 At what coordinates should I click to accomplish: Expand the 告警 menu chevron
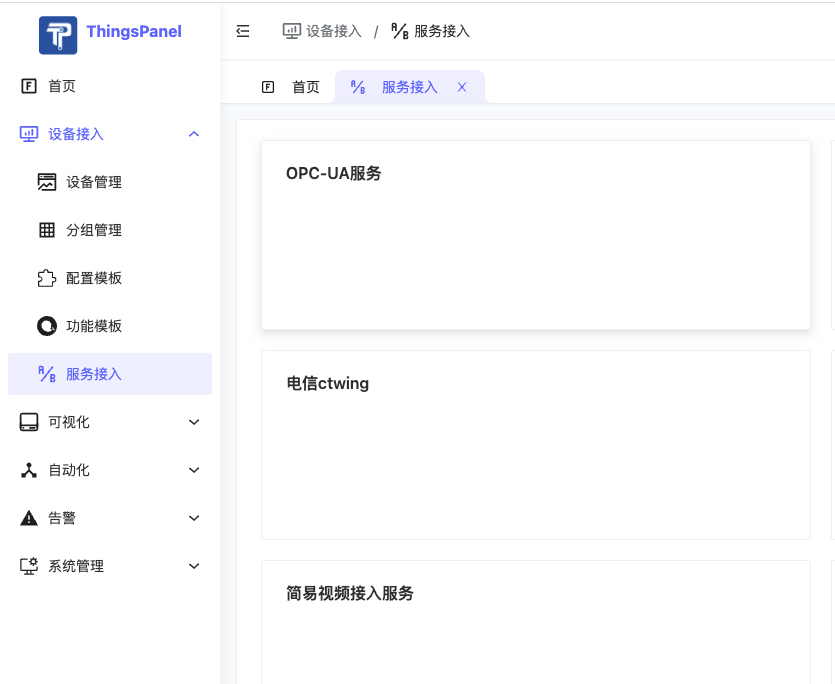pyautogui.click(x=194, y=518)
